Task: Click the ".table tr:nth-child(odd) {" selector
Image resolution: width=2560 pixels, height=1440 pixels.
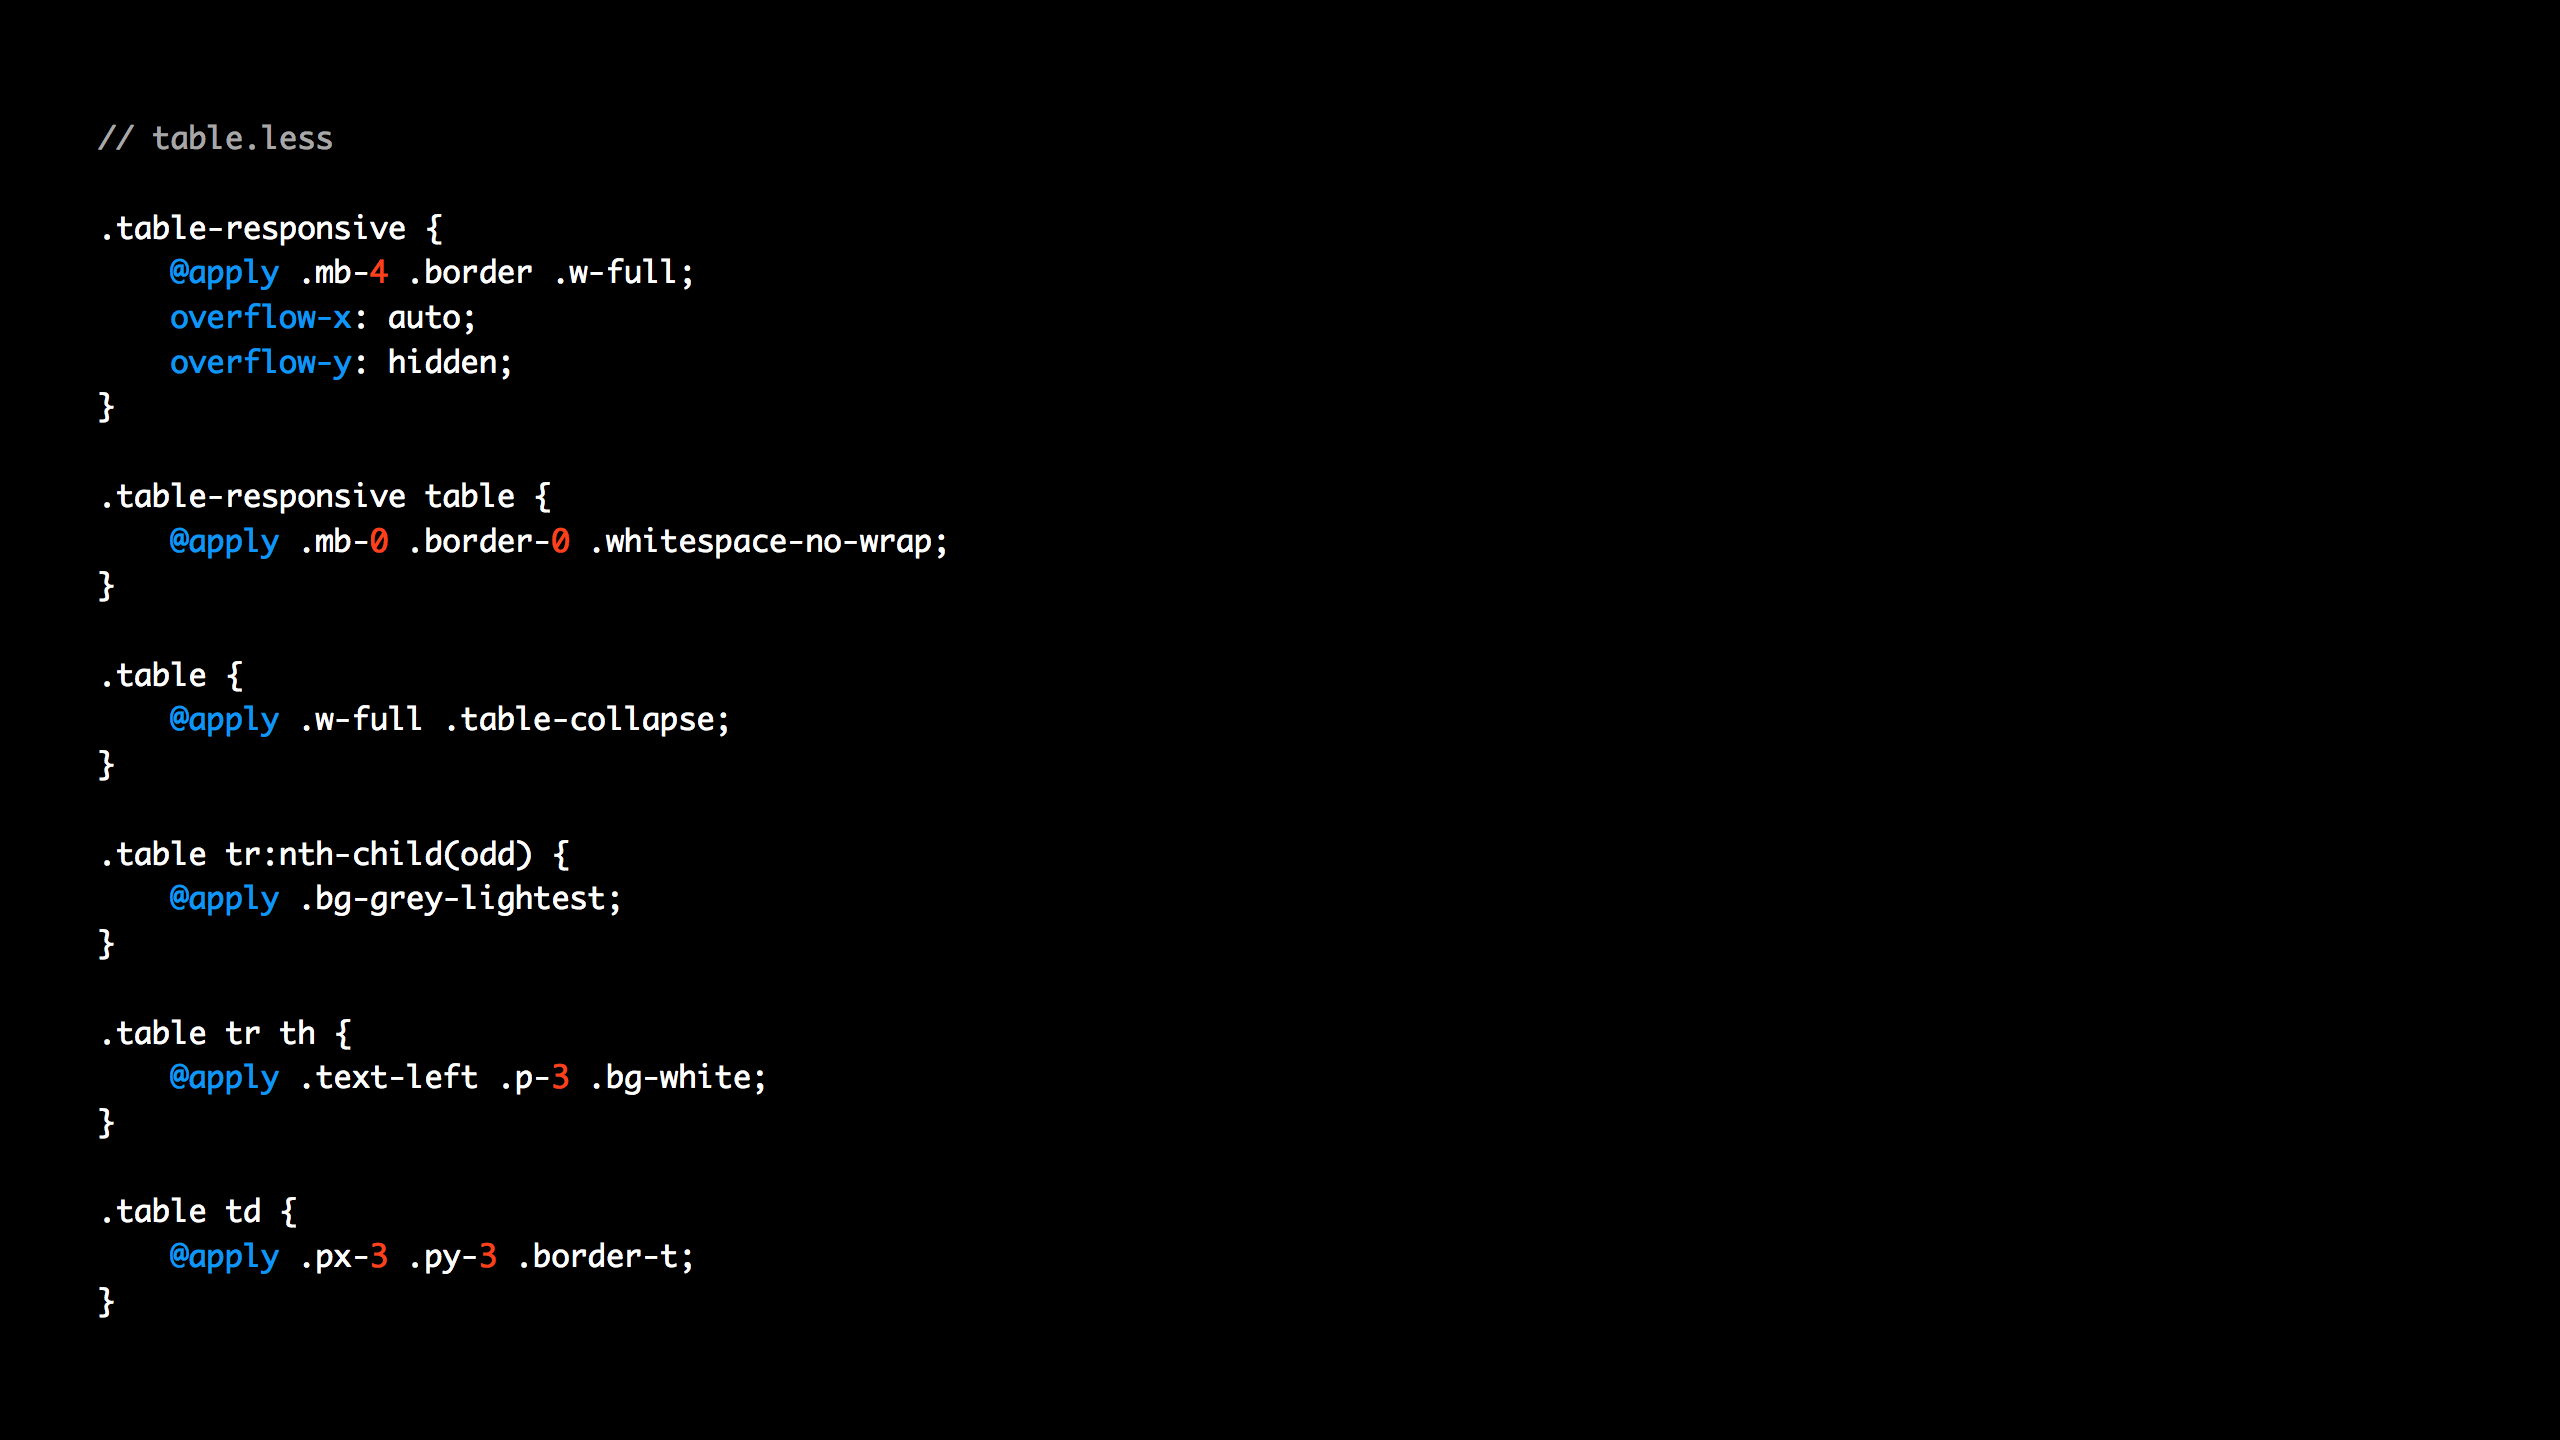Action: click(x=334, y=854)
